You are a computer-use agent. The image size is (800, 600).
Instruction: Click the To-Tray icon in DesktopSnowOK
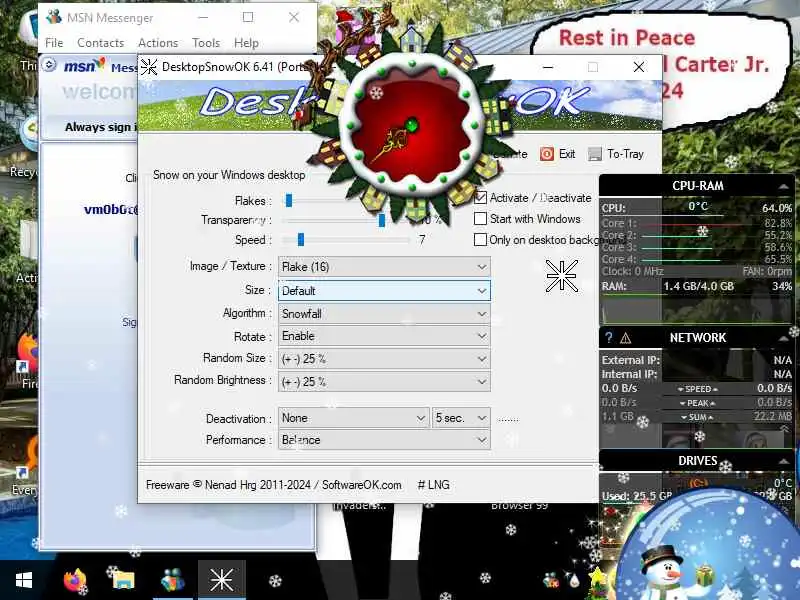pyautogui.click(x=595, y=154)
